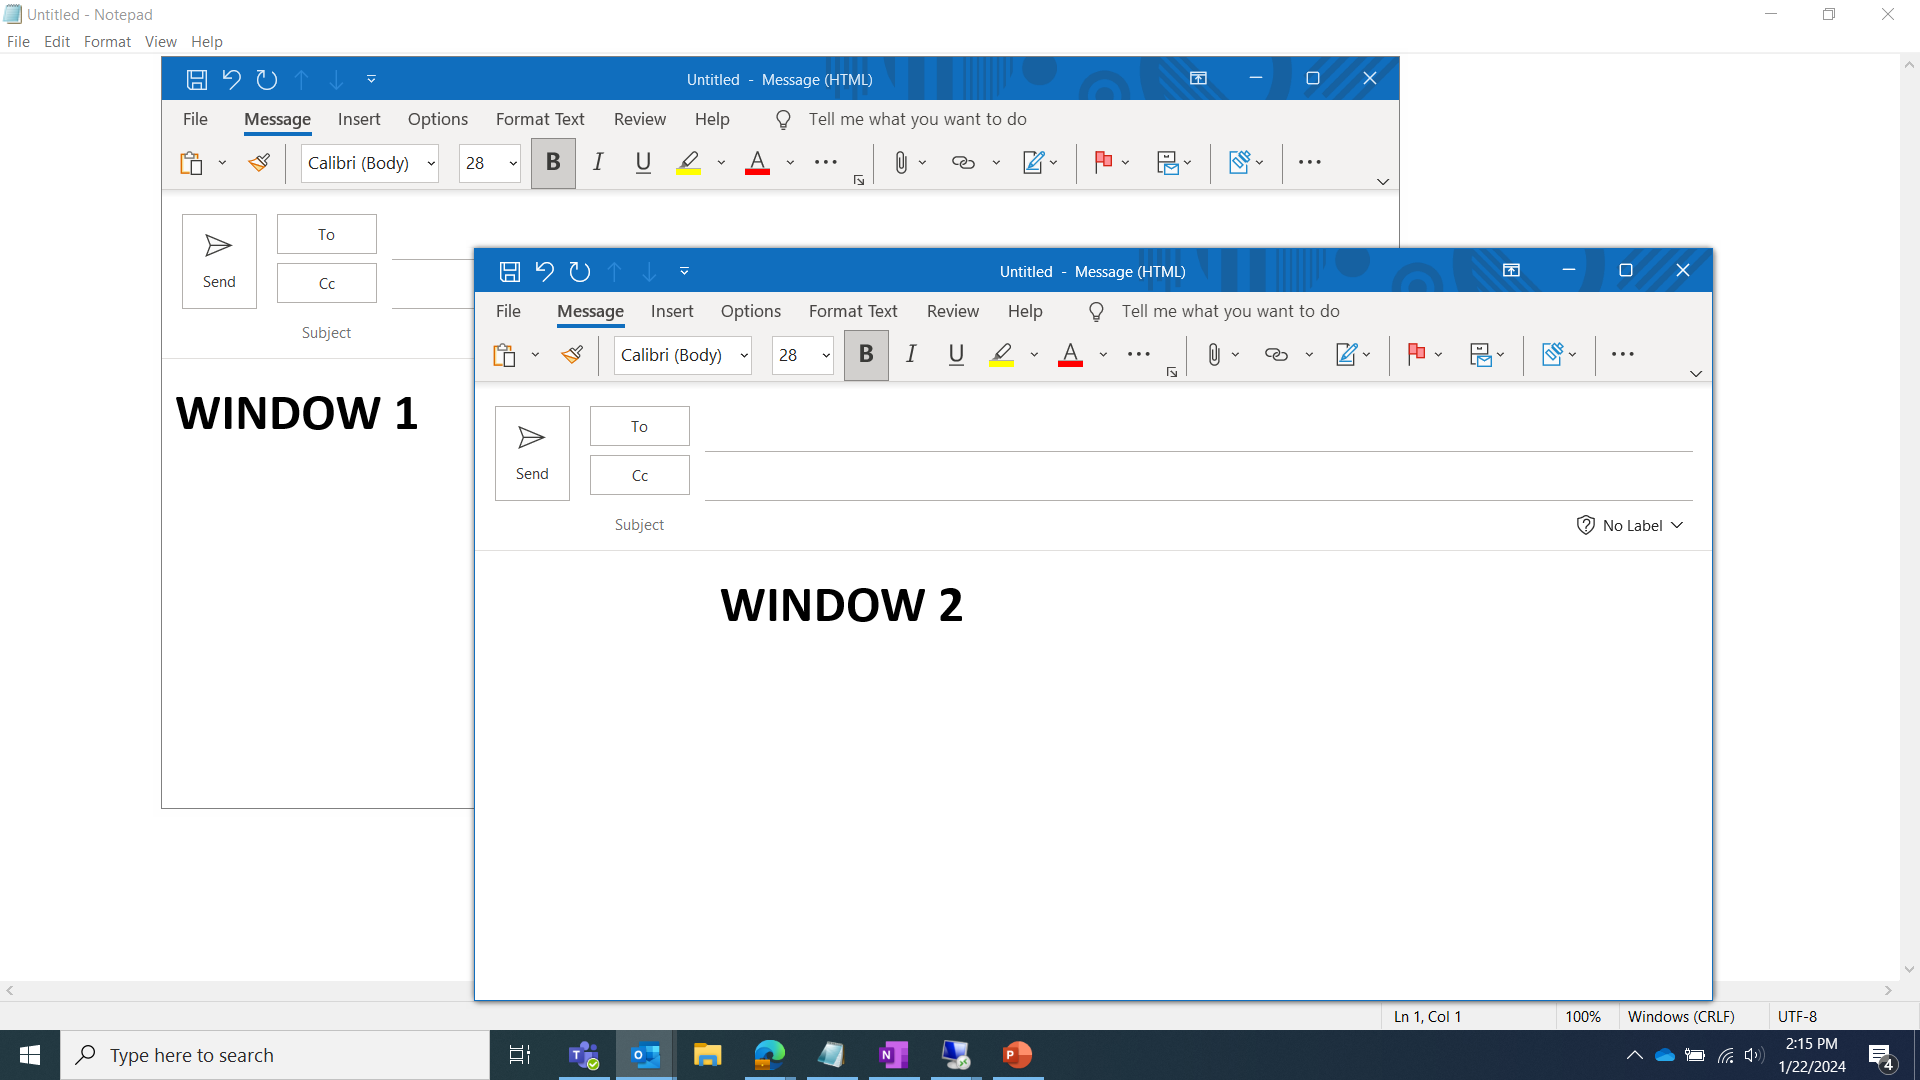Switch to the Insert tab in Window 2
Viewport: 1920px width, 1080px height.
point(671,311)
